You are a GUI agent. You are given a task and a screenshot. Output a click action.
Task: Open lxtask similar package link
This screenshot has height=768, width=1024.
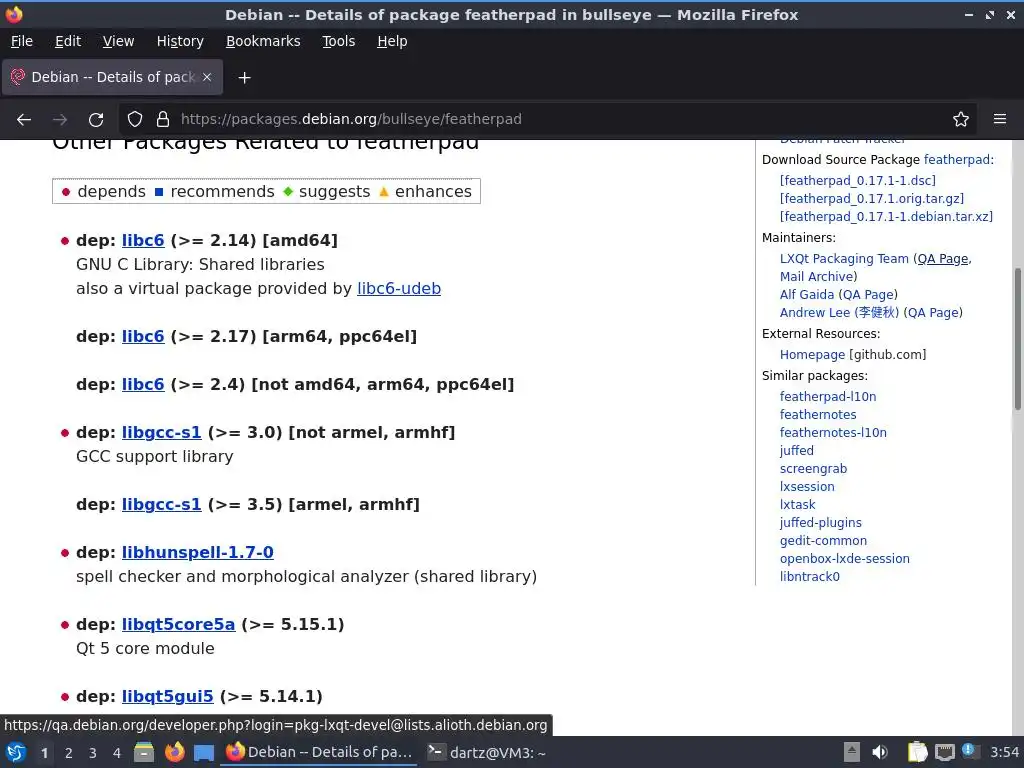pos(797,504)
